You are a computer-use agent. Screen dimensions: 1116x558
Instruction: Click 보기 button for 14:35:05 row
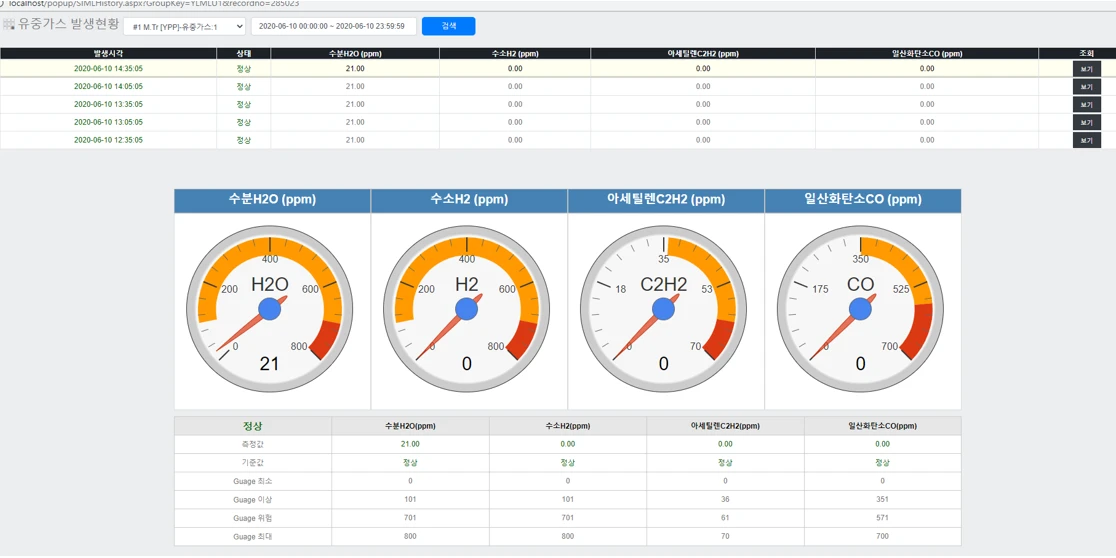point(1087,68)
